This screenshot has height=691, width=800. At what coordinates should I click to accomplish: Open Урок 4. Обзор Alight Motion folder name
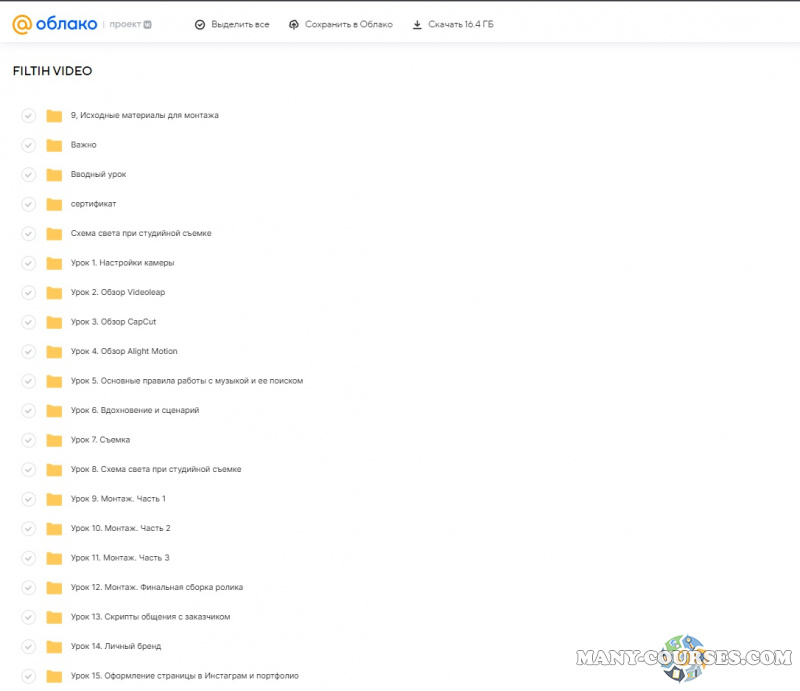[124, 352]
